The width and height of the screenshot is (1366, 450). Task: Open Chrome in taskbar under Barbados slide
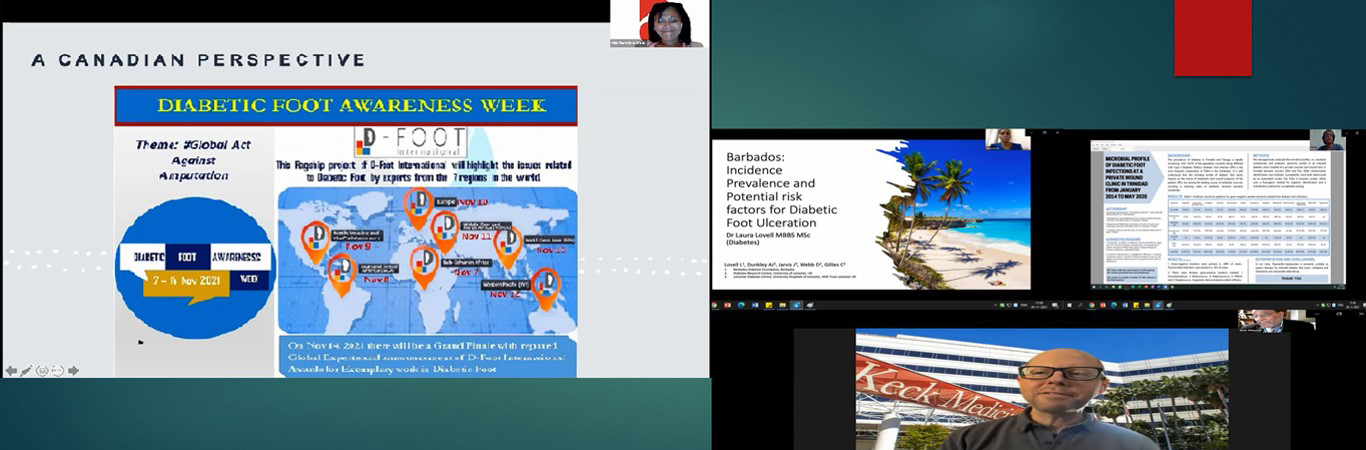click(x=714, y=305)
